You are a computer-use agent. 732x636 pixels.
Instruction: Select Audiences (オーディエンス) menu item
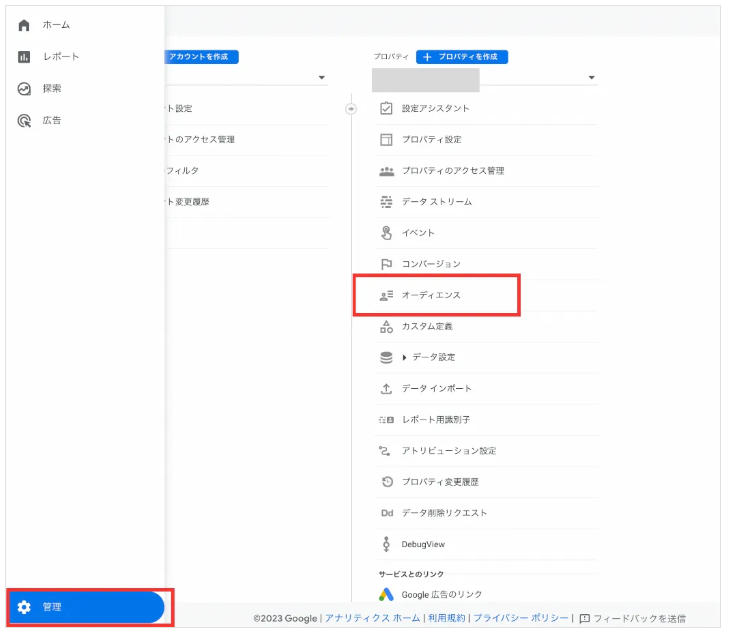click(431, 295)
